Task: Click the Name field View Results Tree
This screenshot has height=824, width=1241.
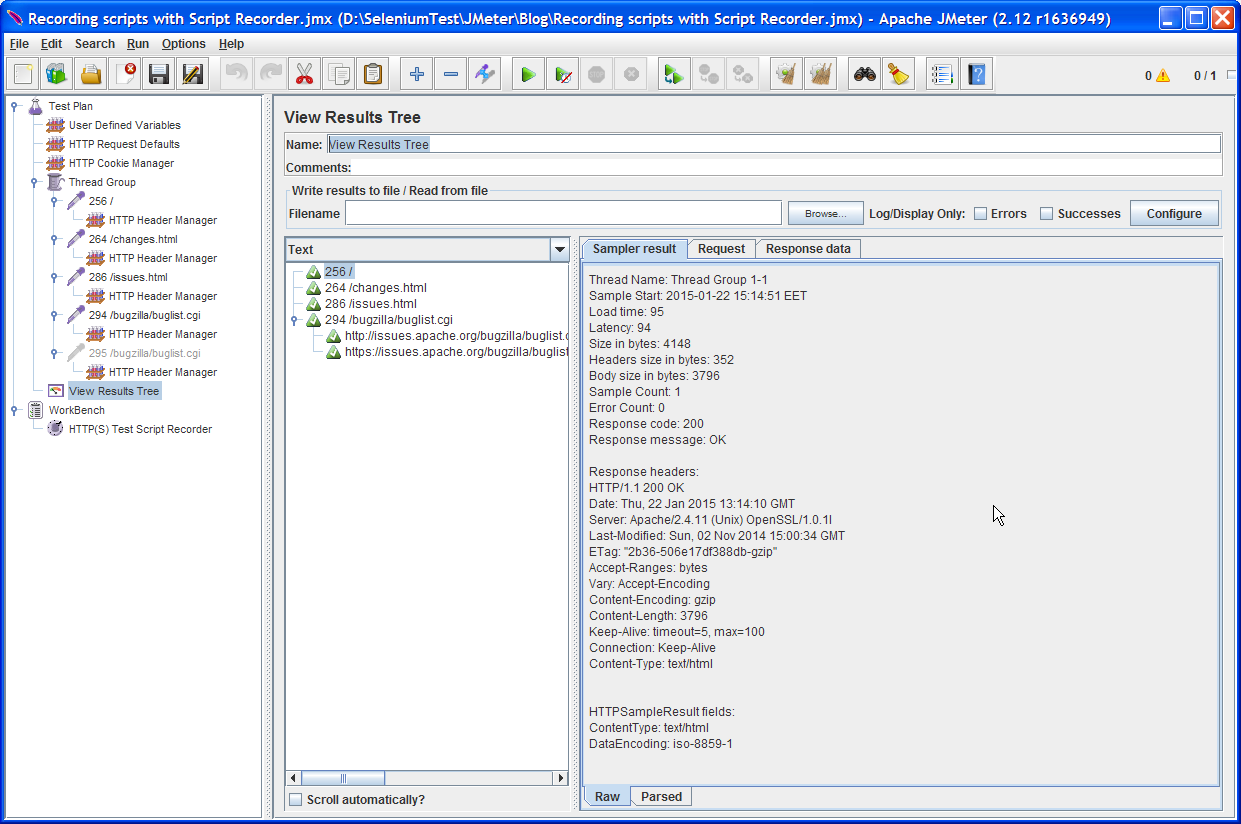Action: pos(773,144)
